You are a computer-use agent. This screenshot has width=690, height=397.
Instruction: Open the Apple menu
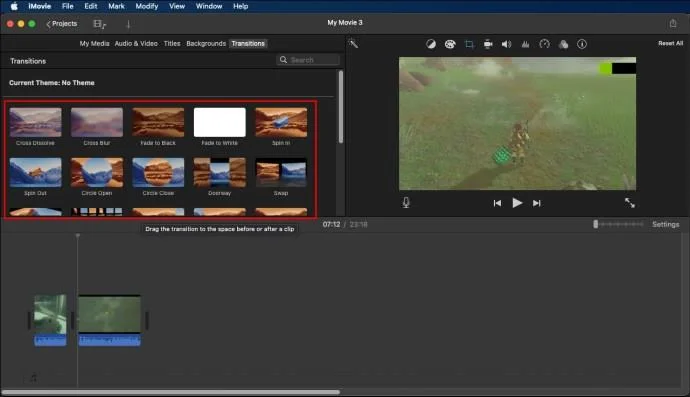point(14,6)
